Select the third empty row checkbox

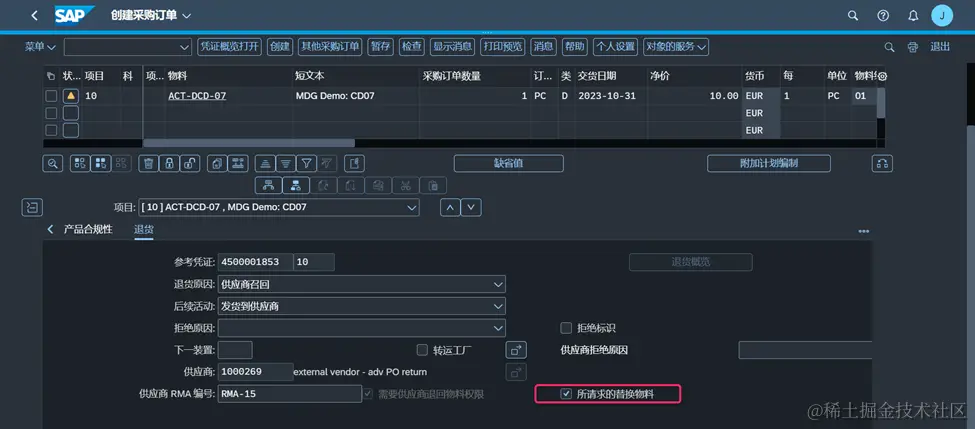(52, 130)
